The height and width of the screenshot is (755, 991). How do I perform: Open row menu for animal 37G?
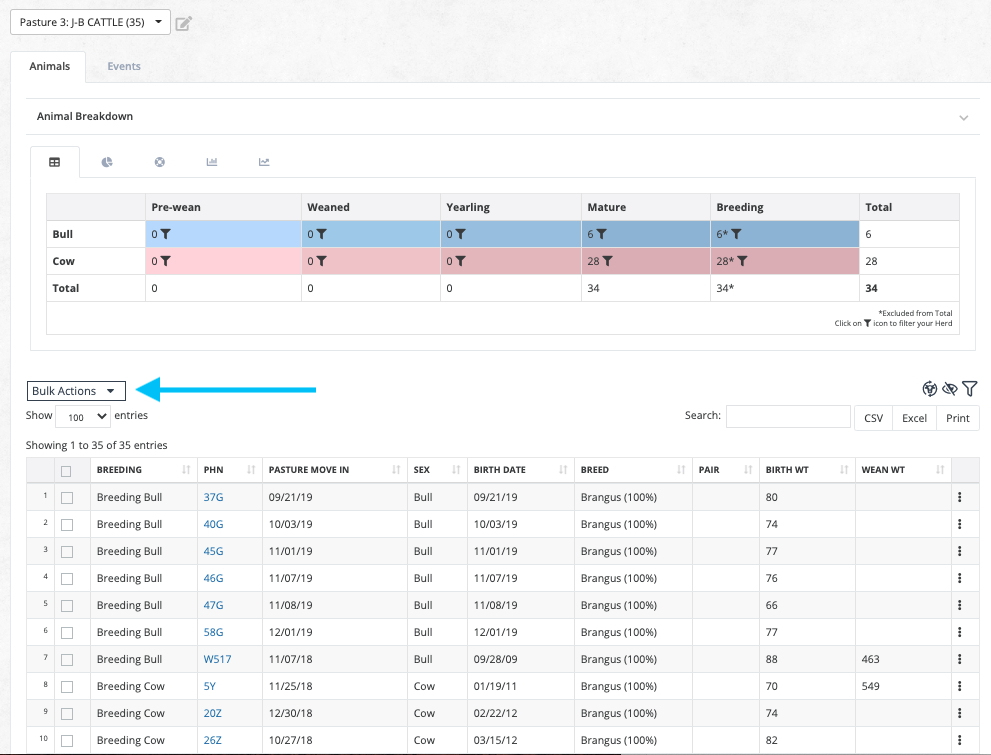(x=959, y=497)
